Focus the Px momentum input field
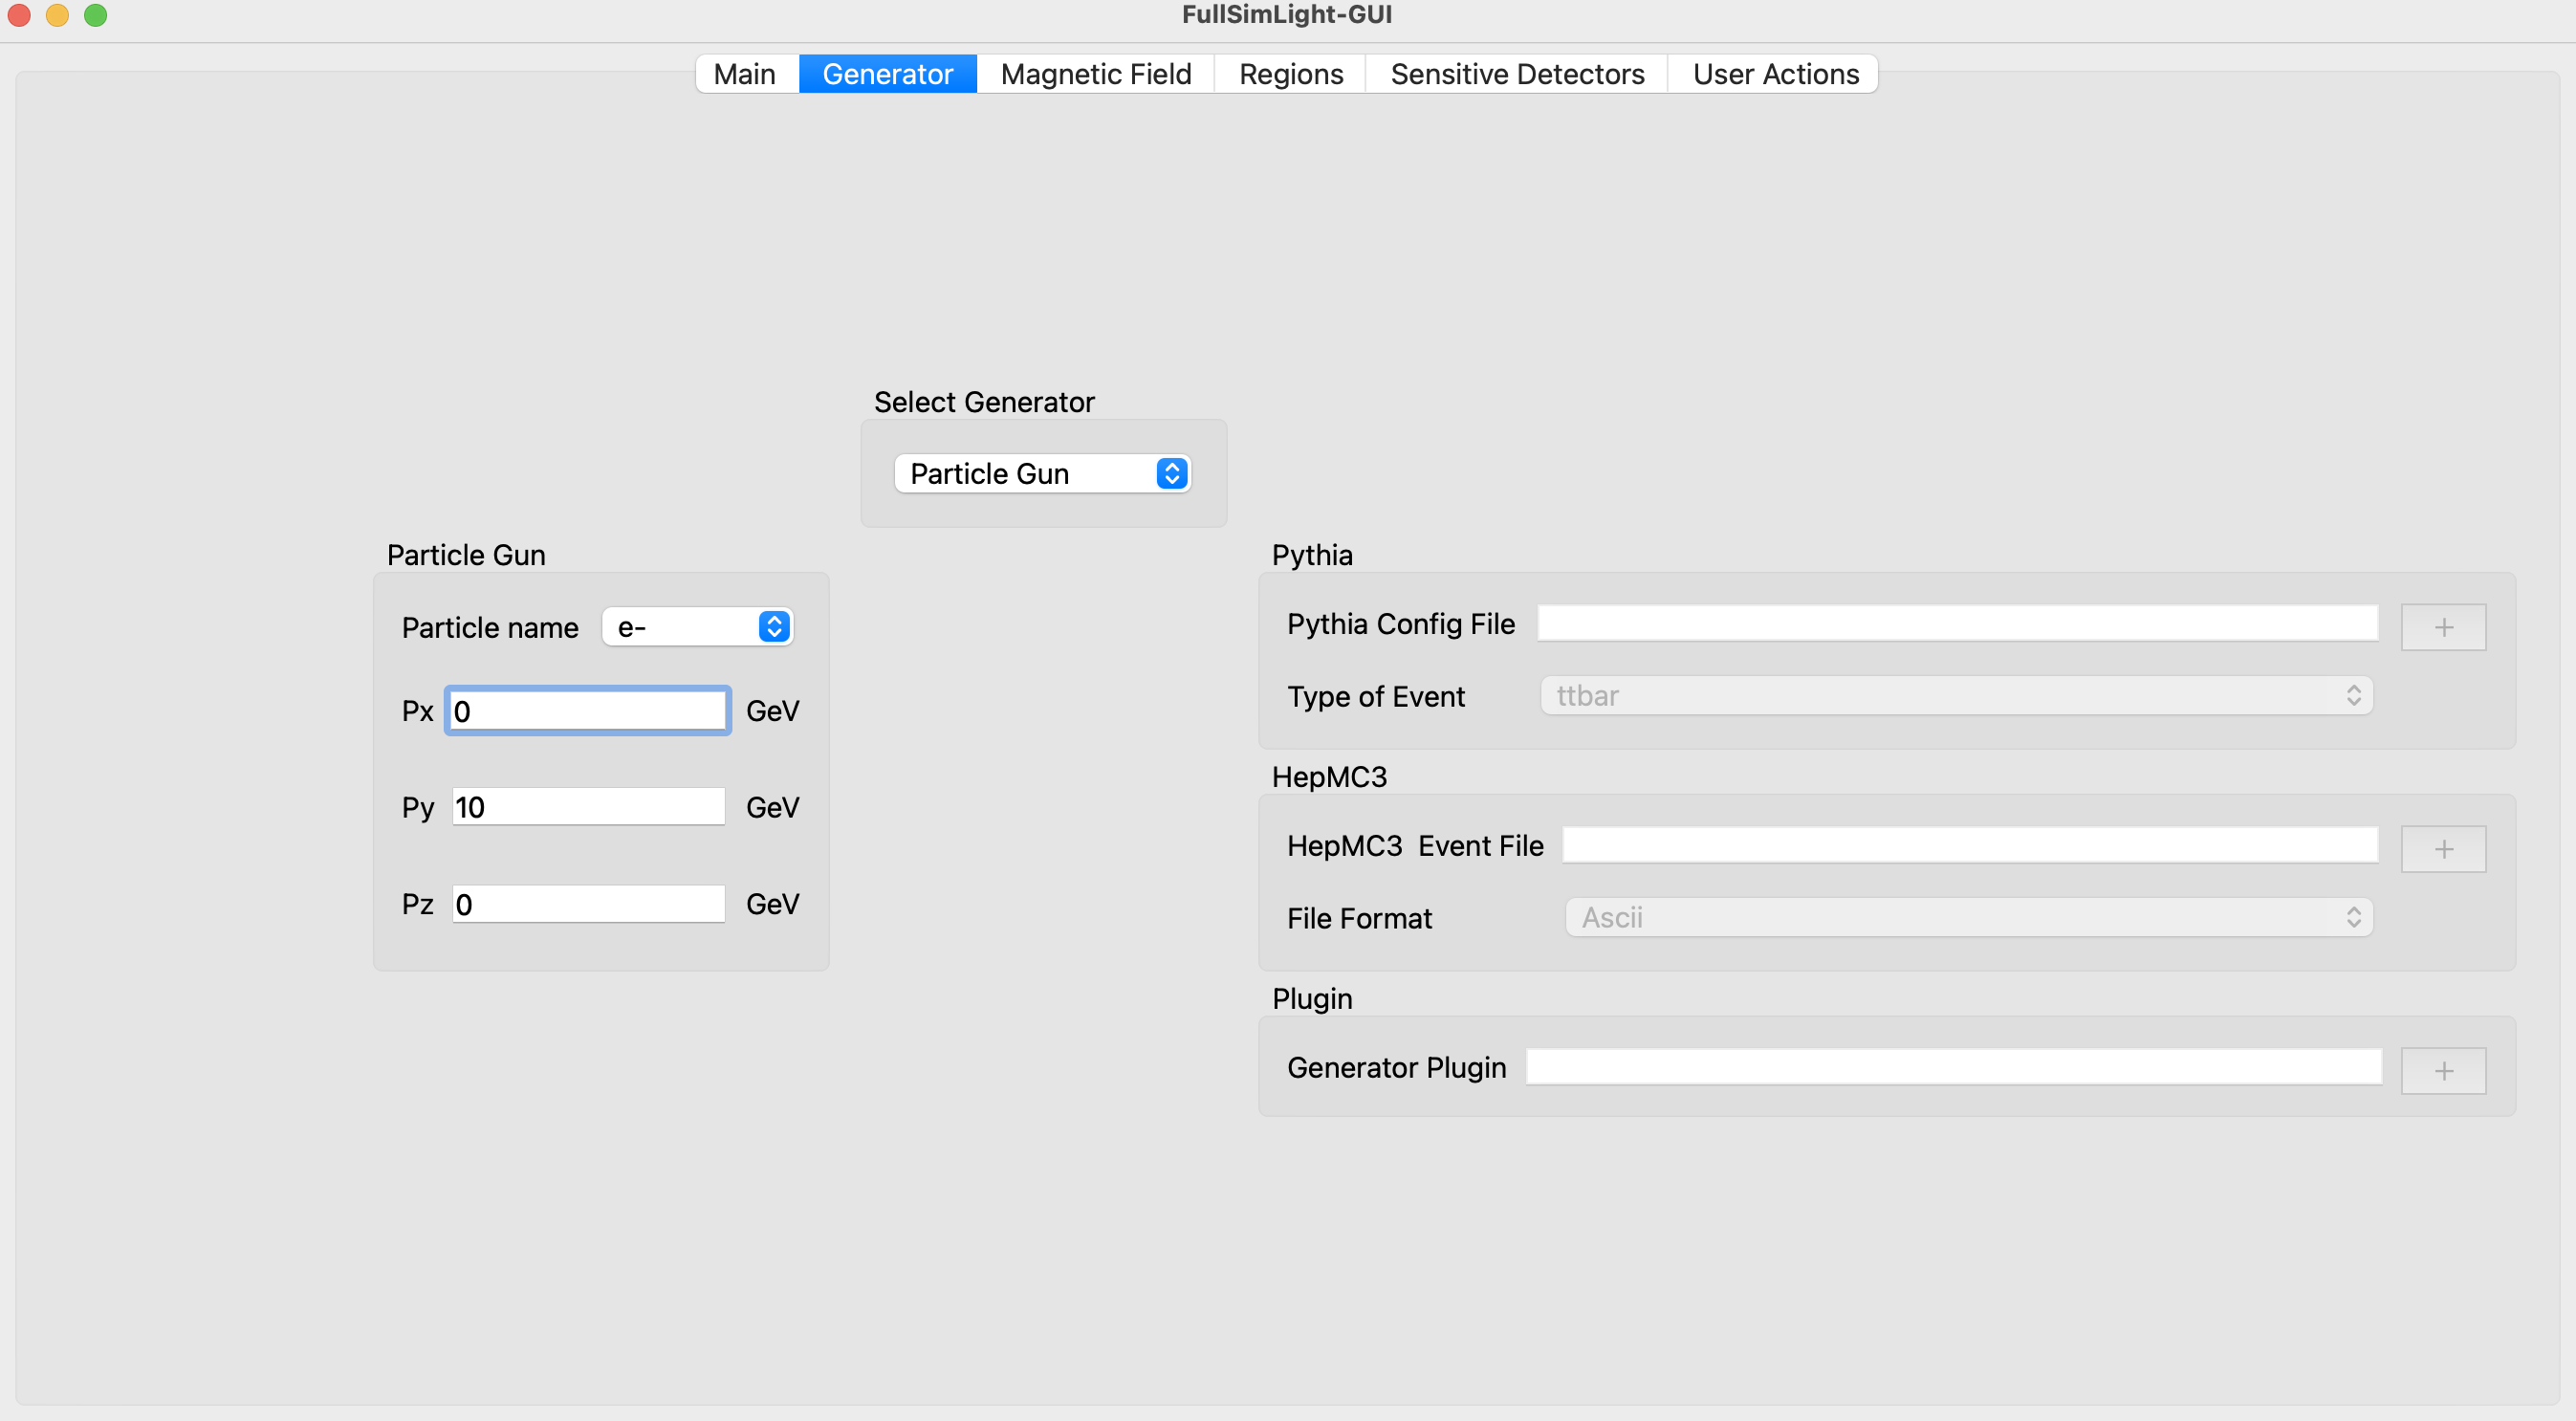 point(588,711)
